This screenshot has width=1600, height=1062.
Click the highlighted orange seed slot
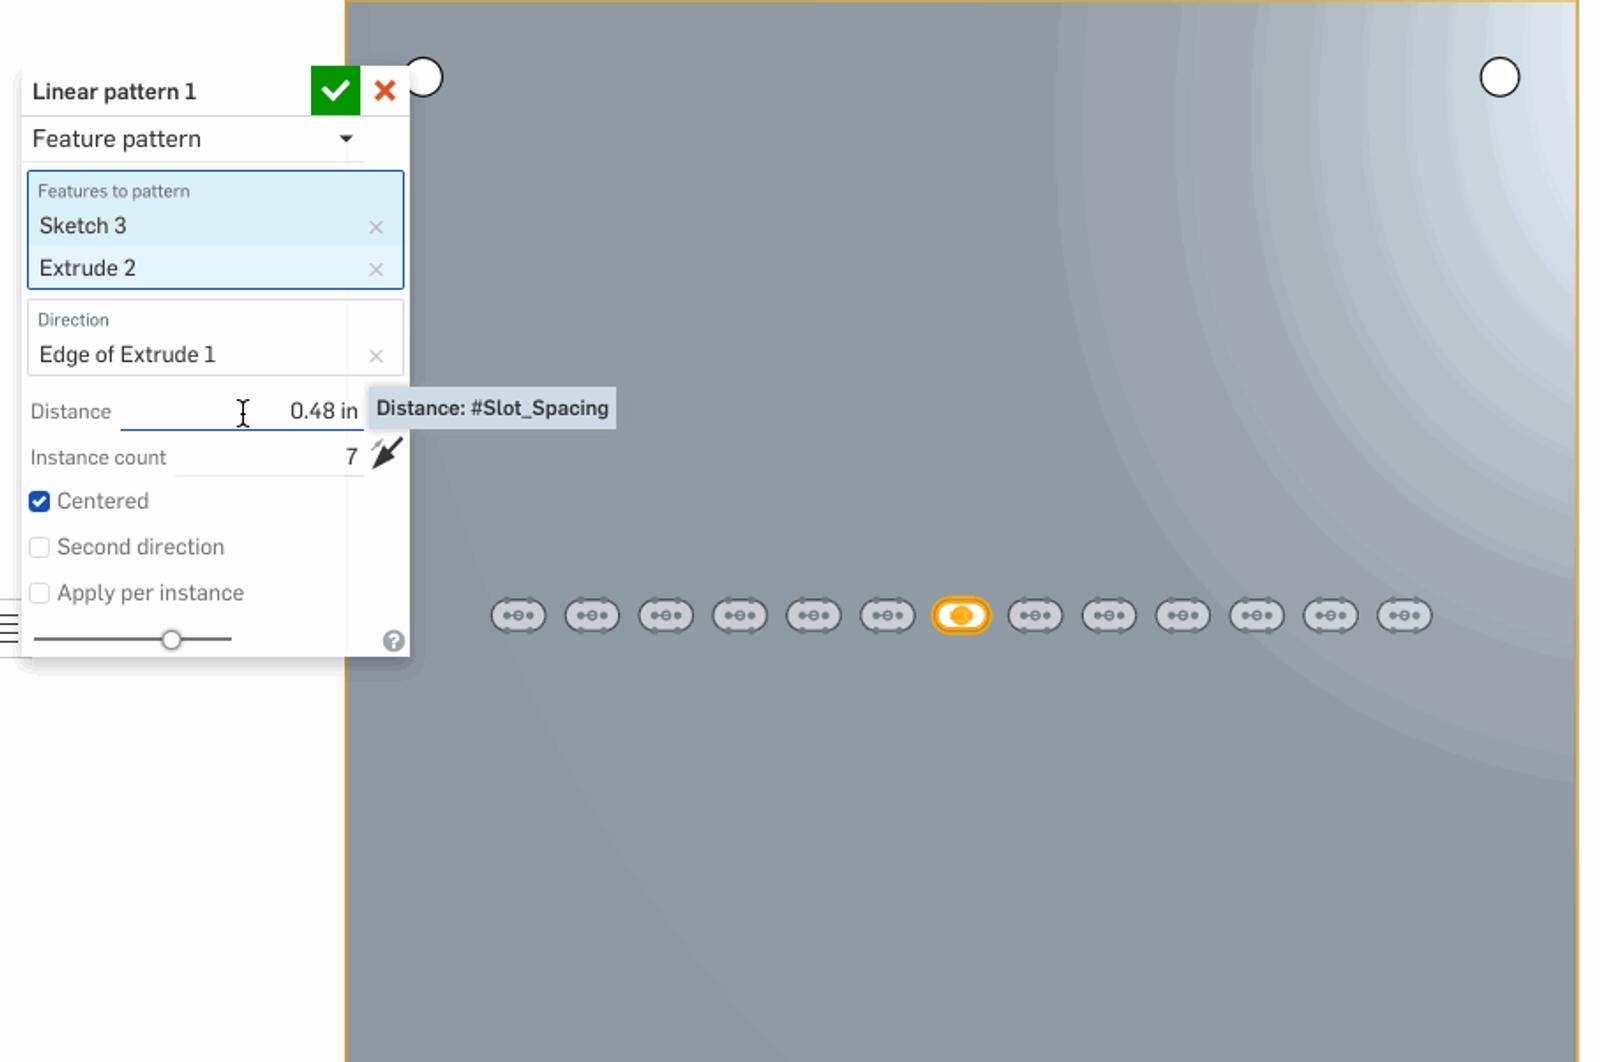click(x=961, y=616)
